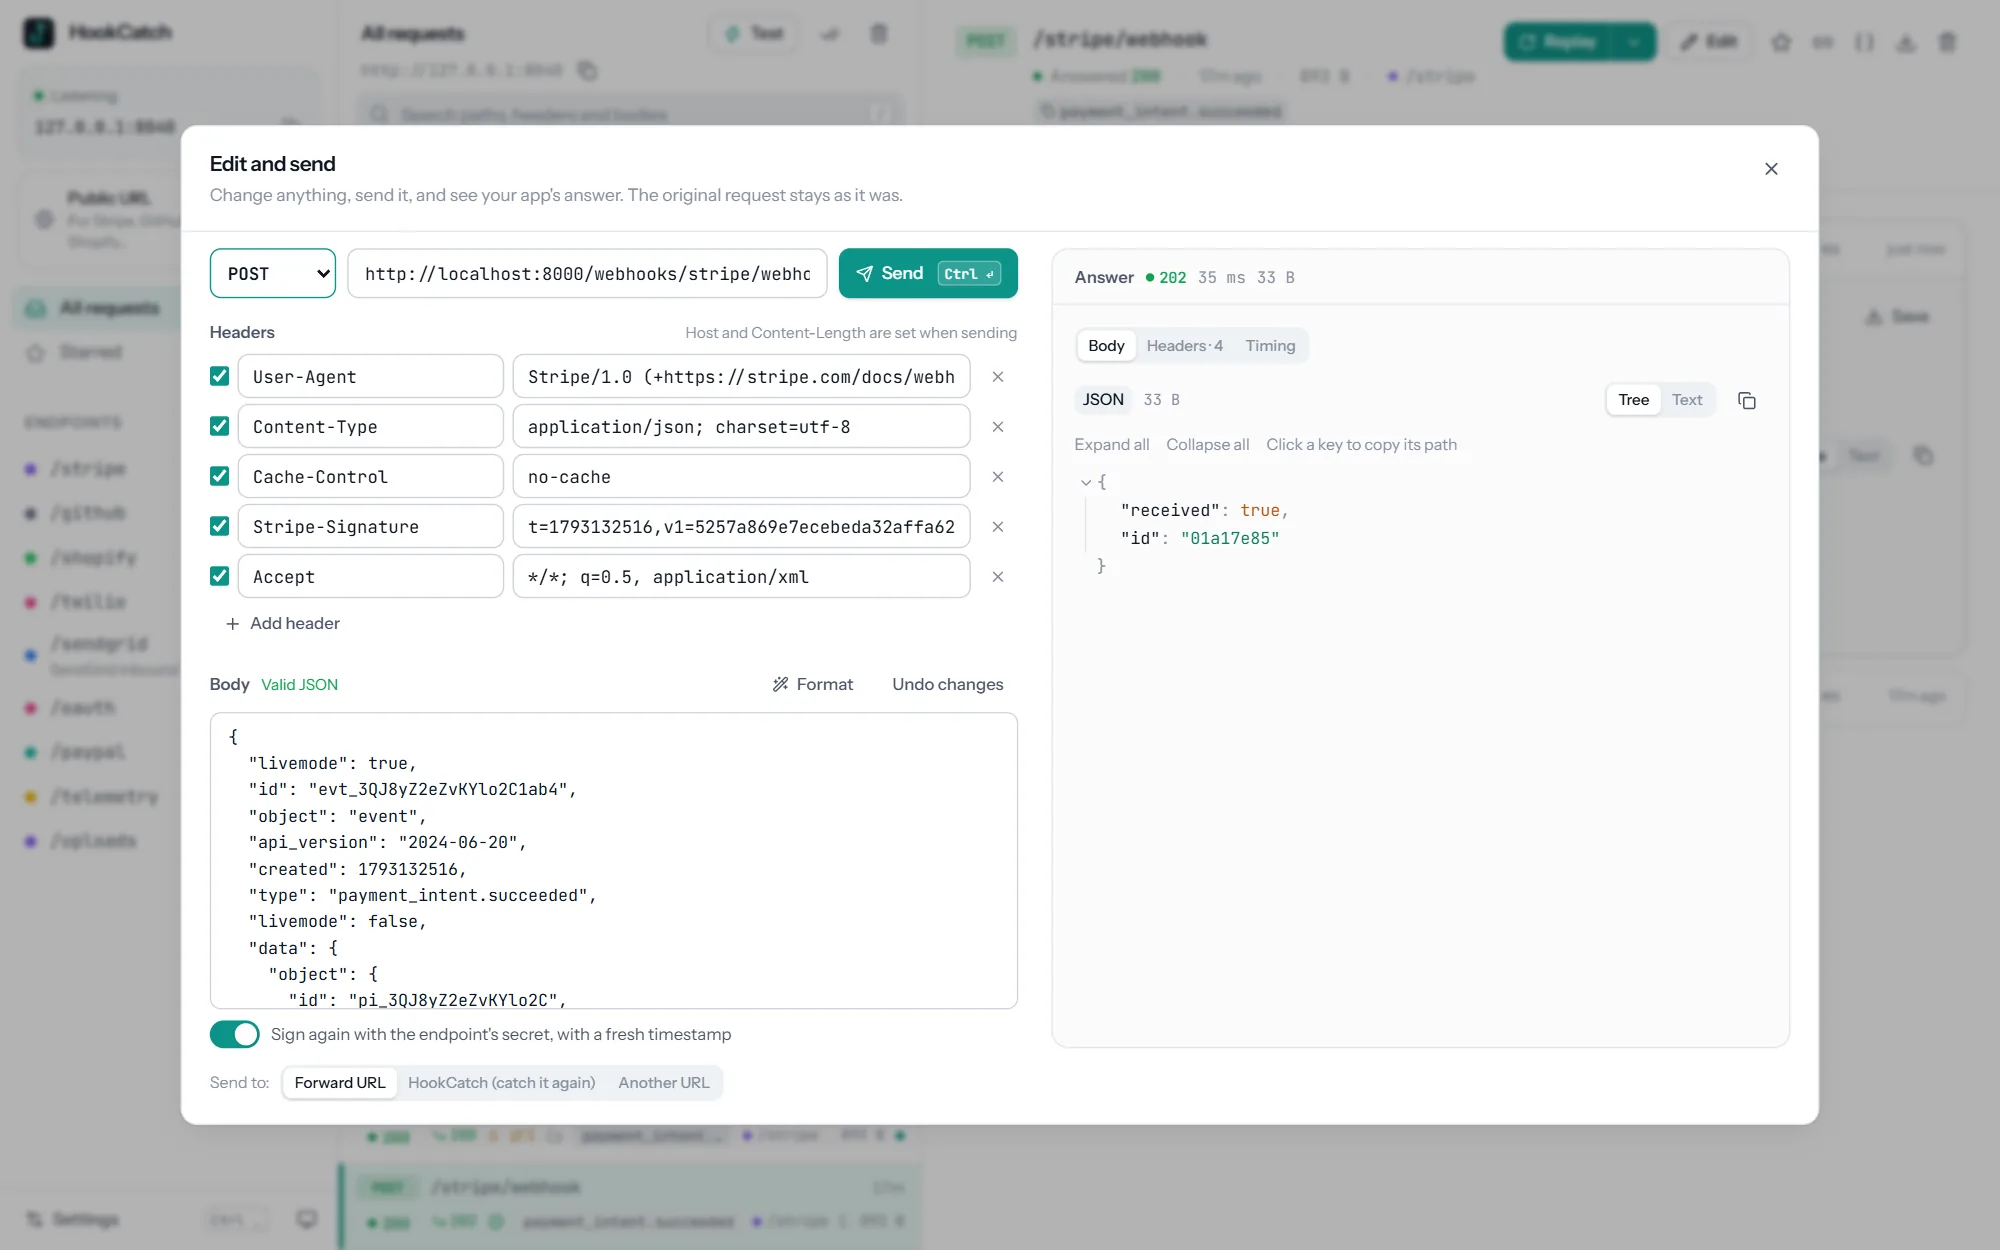
Task: Copy path of "id" key in answer
Action: (1140, 538)
